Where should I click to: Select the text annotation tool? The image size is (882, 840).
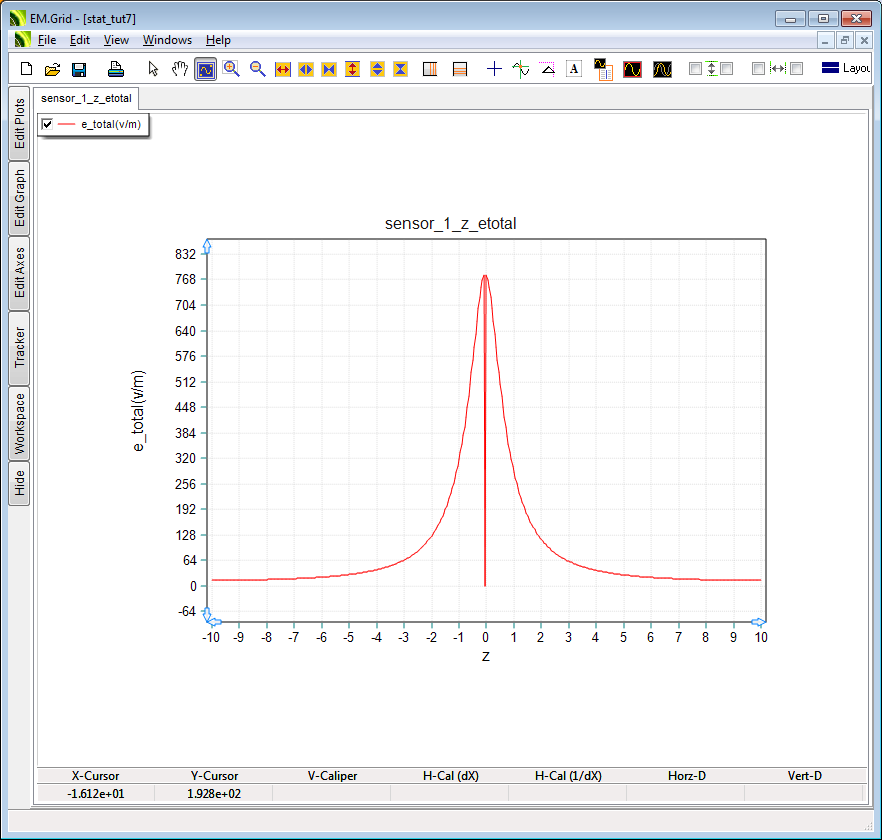pyautogui.click(x=574, y=69)
